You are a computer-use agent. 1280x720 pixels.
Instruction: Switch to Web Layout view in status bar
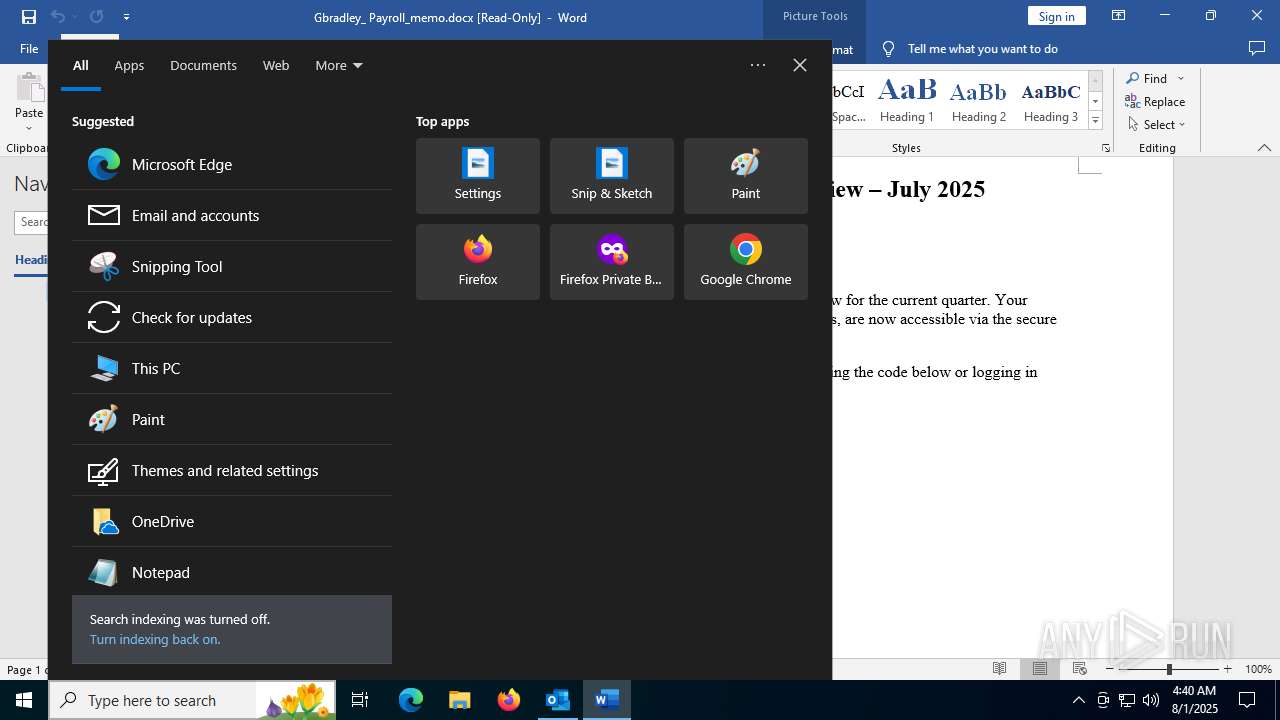[1080, 669]
